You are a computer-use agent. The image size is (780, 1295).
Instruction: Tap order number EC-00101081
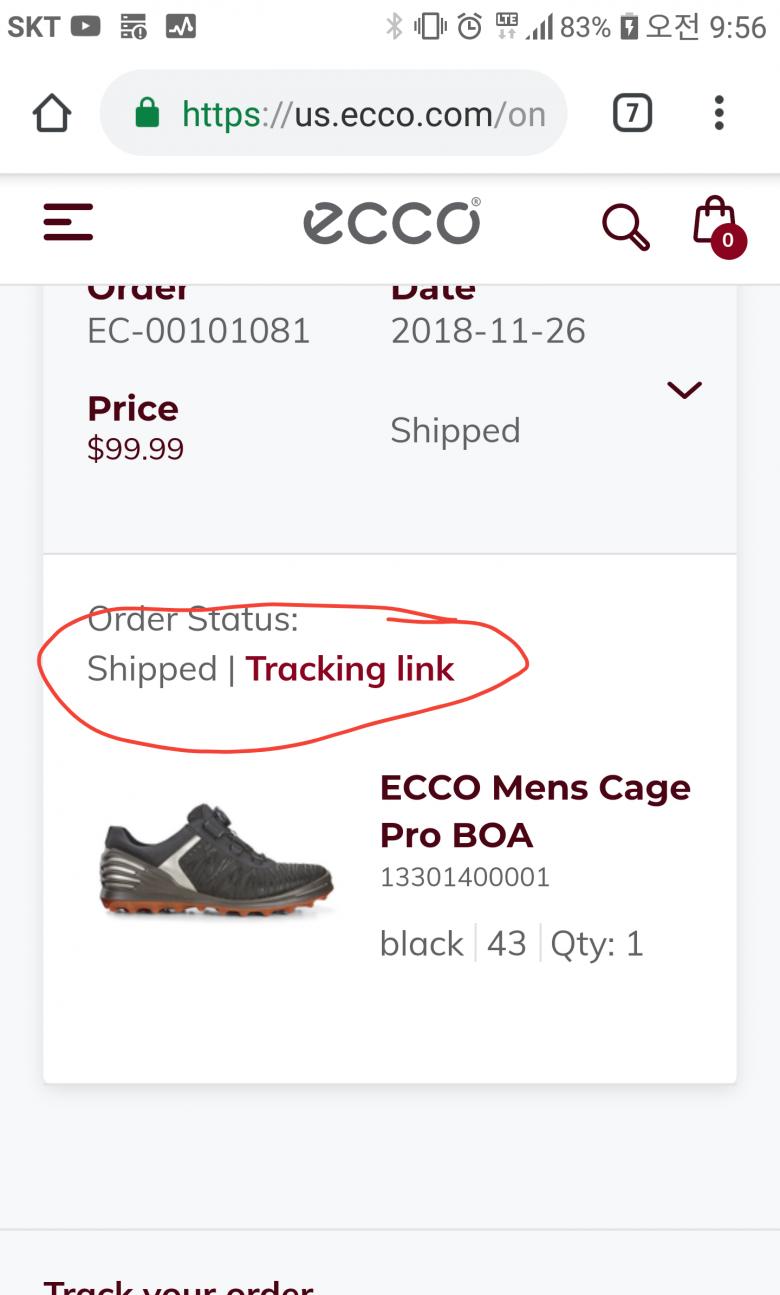199,331
